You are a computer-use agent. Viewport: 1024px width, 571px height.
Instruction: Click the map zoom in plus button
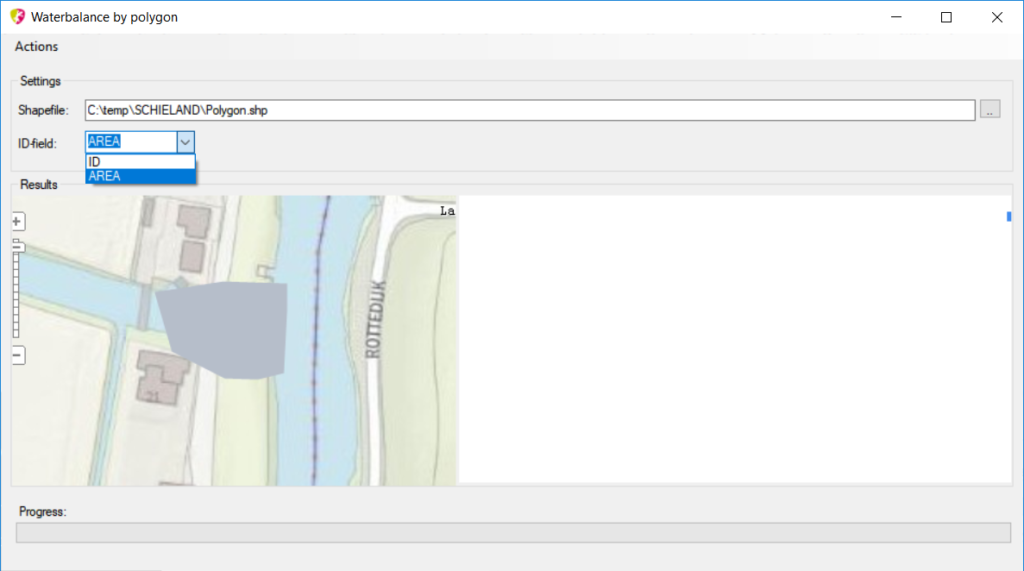click(17, 221)
